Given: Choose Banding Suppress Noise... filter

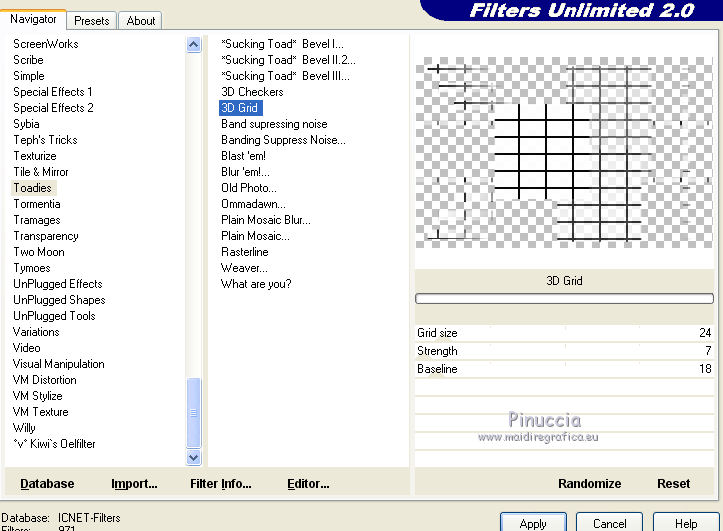Looking at the screenshot, I should [283, 140].
